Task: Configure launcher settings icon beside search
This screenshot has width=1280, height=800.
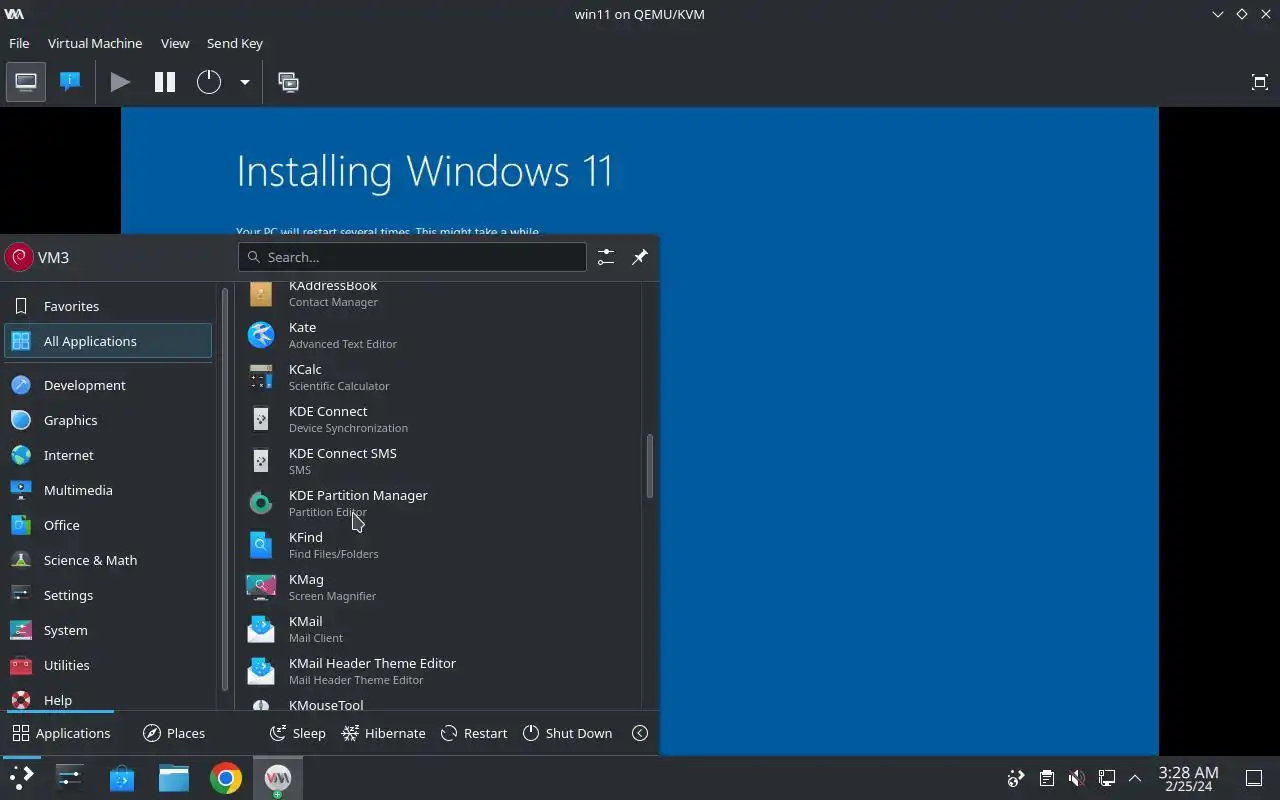Action: pos(606,257)
